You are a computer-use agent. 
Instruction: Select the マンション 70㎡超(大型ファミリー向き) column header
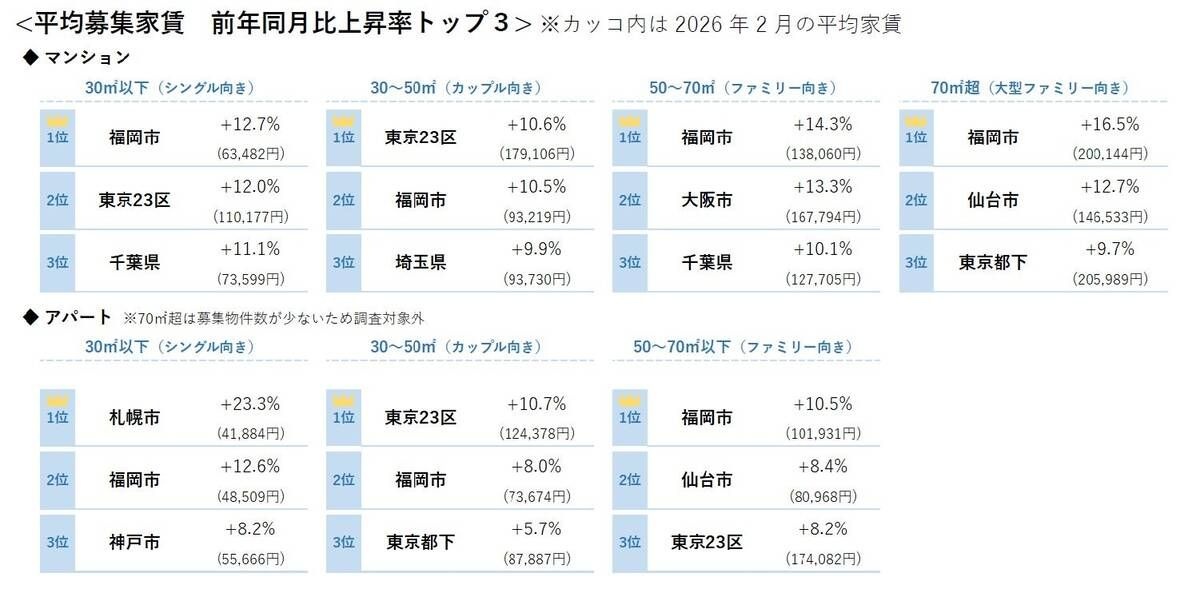click(1031, 88)
